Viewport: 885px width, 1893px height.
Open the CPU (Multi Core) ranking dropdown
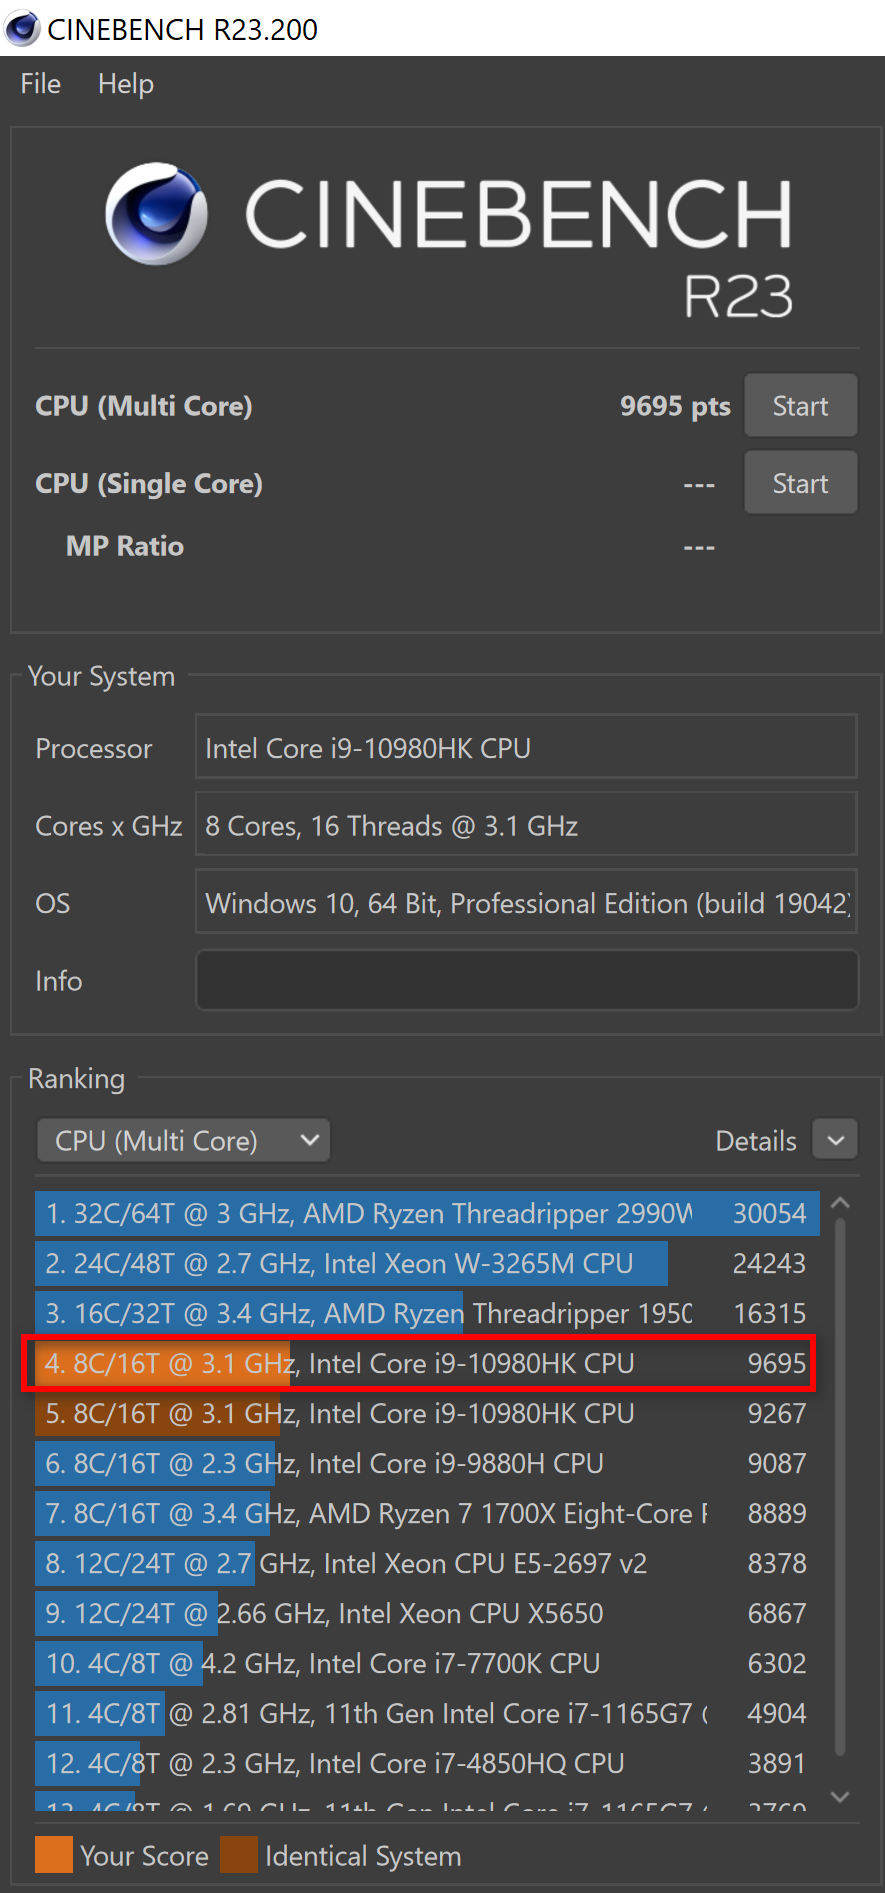point(184,1141)
